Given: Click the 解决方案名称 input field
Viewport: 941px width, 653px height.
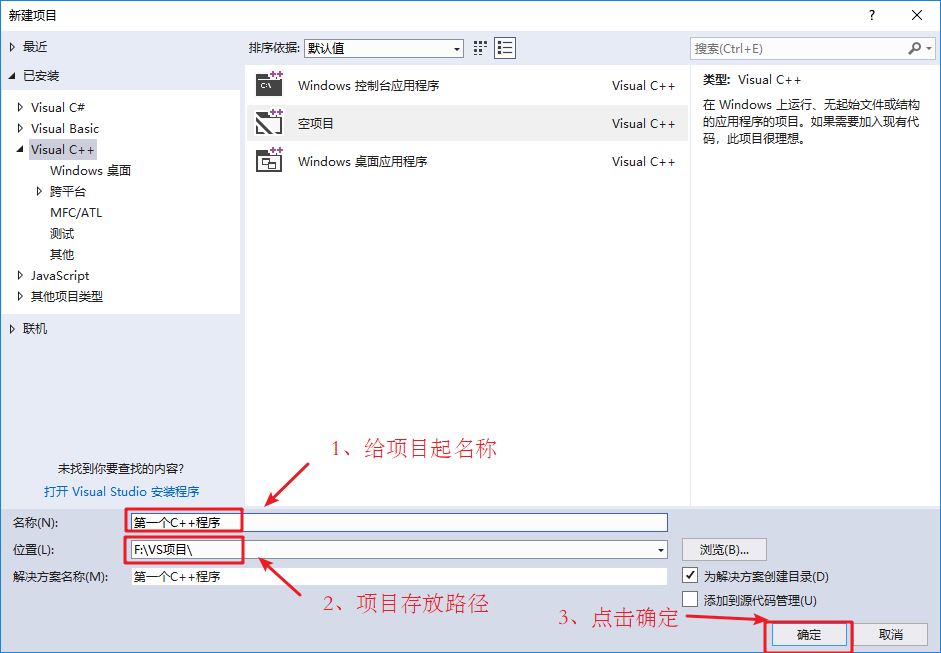Looking at the screenshot, I should pyautogui.click(x=399, y=577).
